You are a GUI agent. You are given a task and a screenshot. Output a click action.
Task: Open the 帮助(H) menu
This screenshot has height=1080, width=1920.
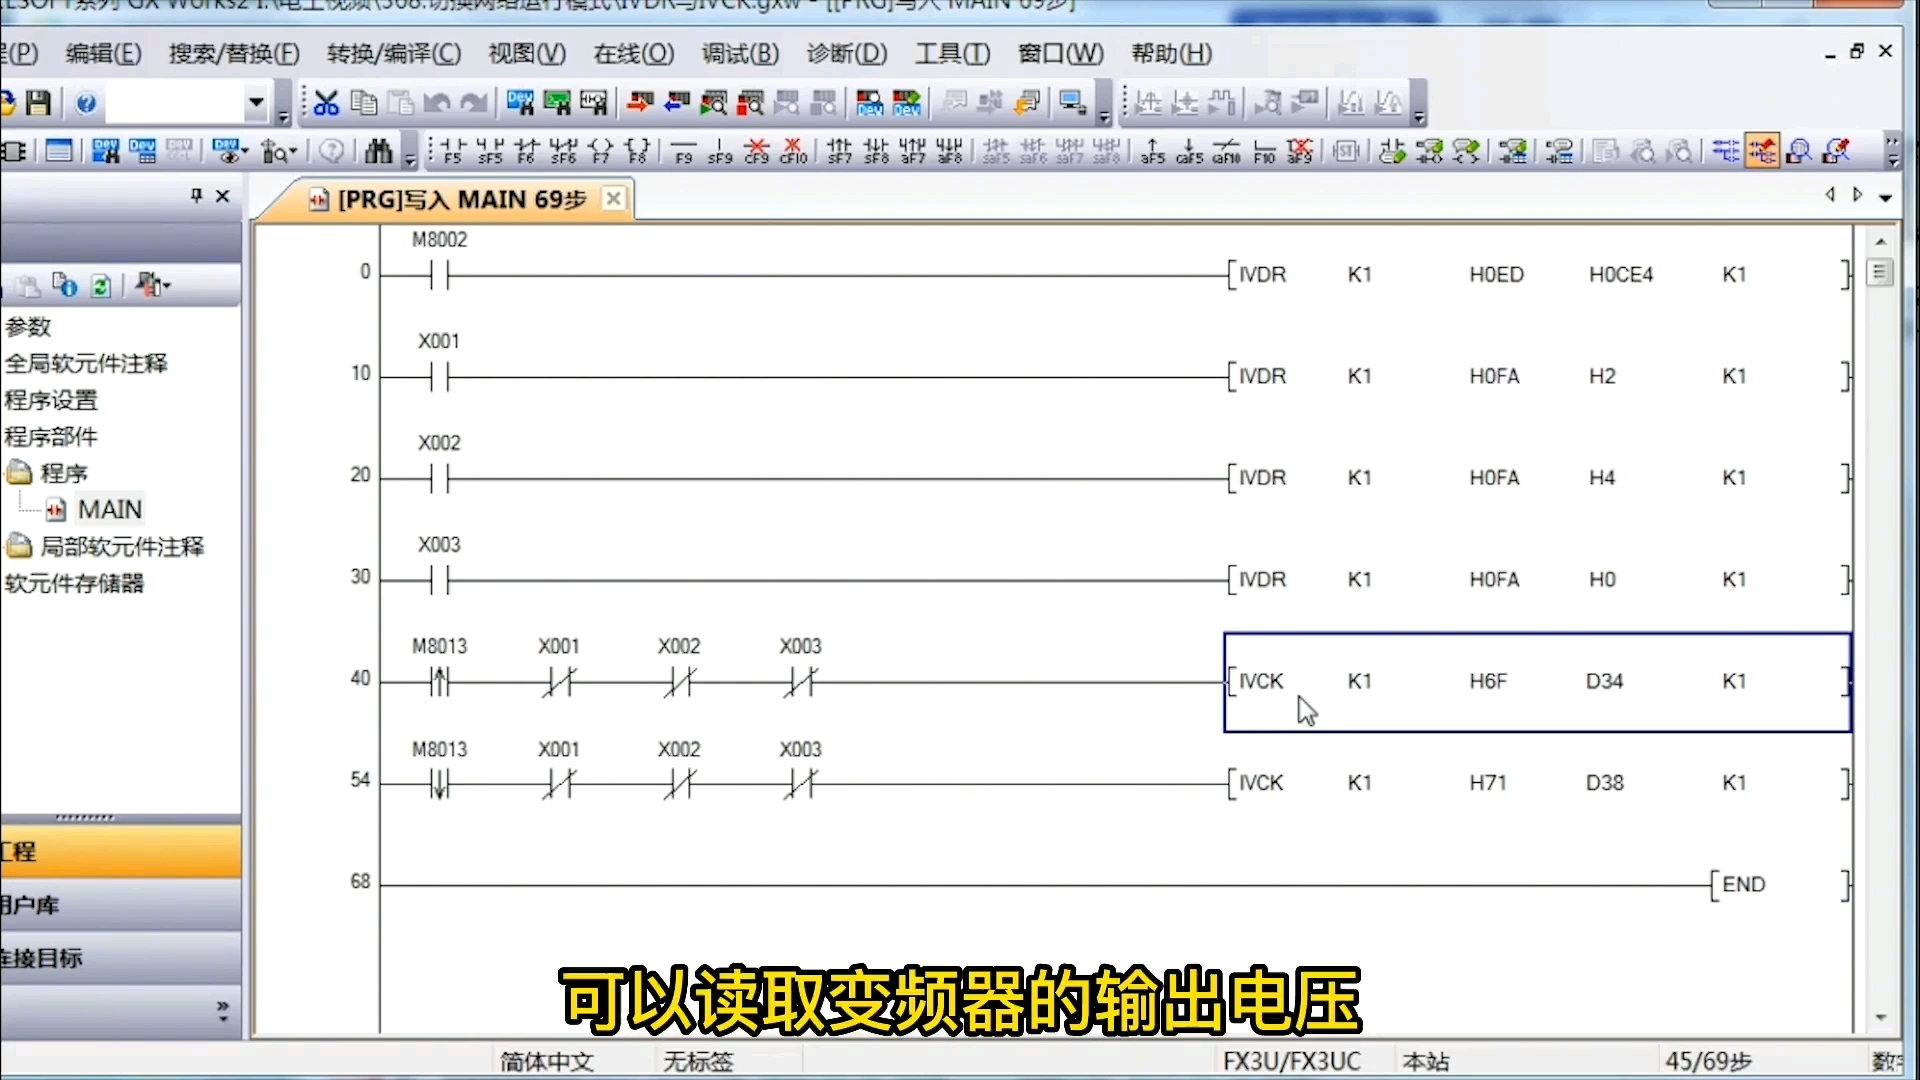1171,54
